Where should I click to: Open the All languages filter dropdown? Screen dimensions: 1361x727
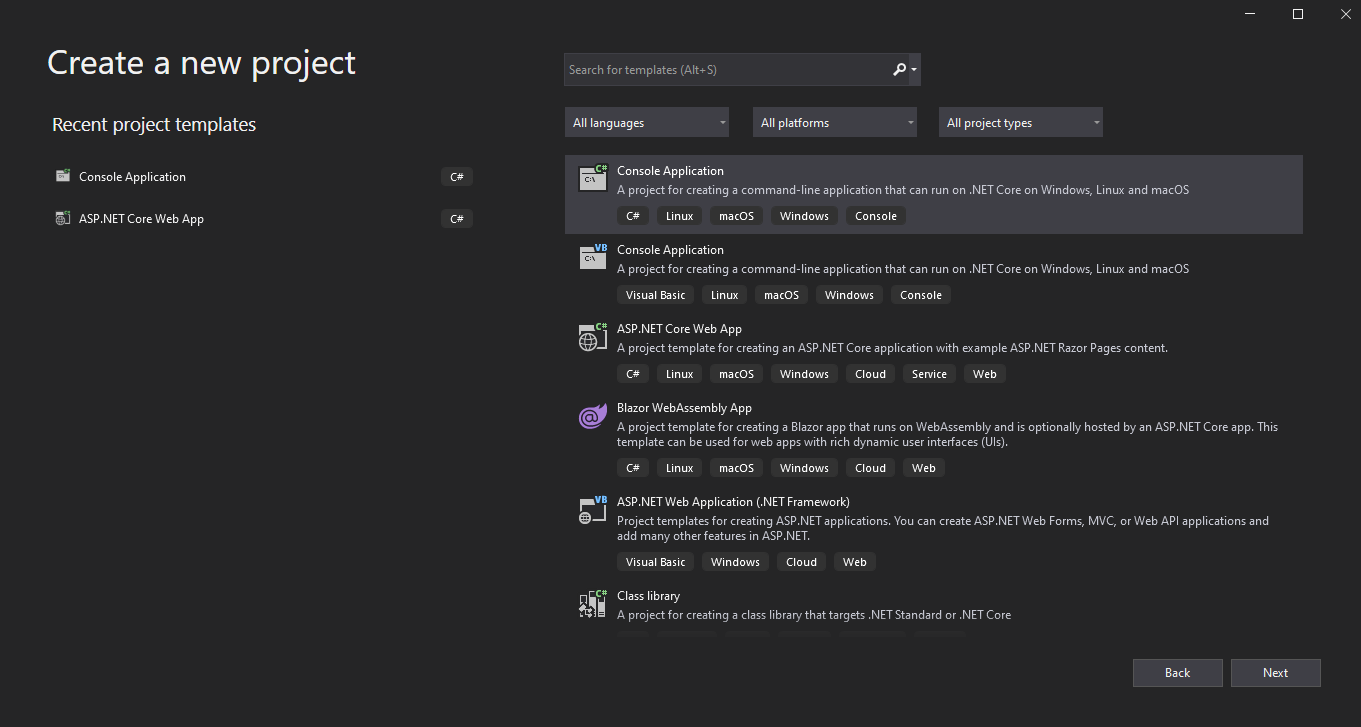[647, 123]
